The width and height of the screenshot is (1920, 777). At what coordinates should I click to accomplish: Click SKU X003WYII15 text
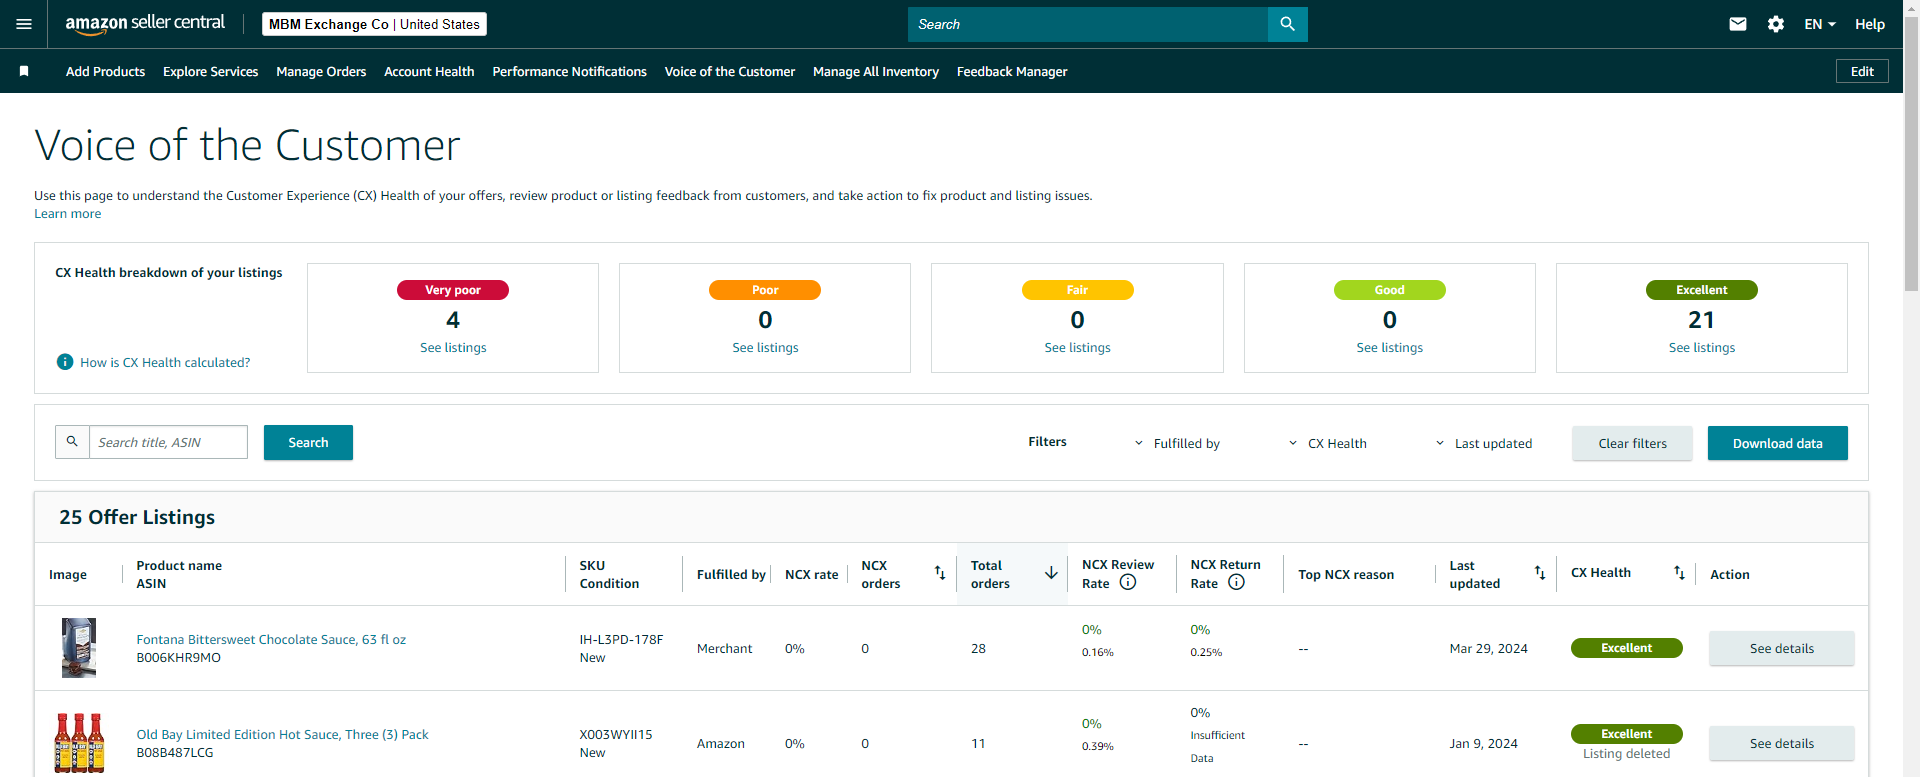(616, 734)
